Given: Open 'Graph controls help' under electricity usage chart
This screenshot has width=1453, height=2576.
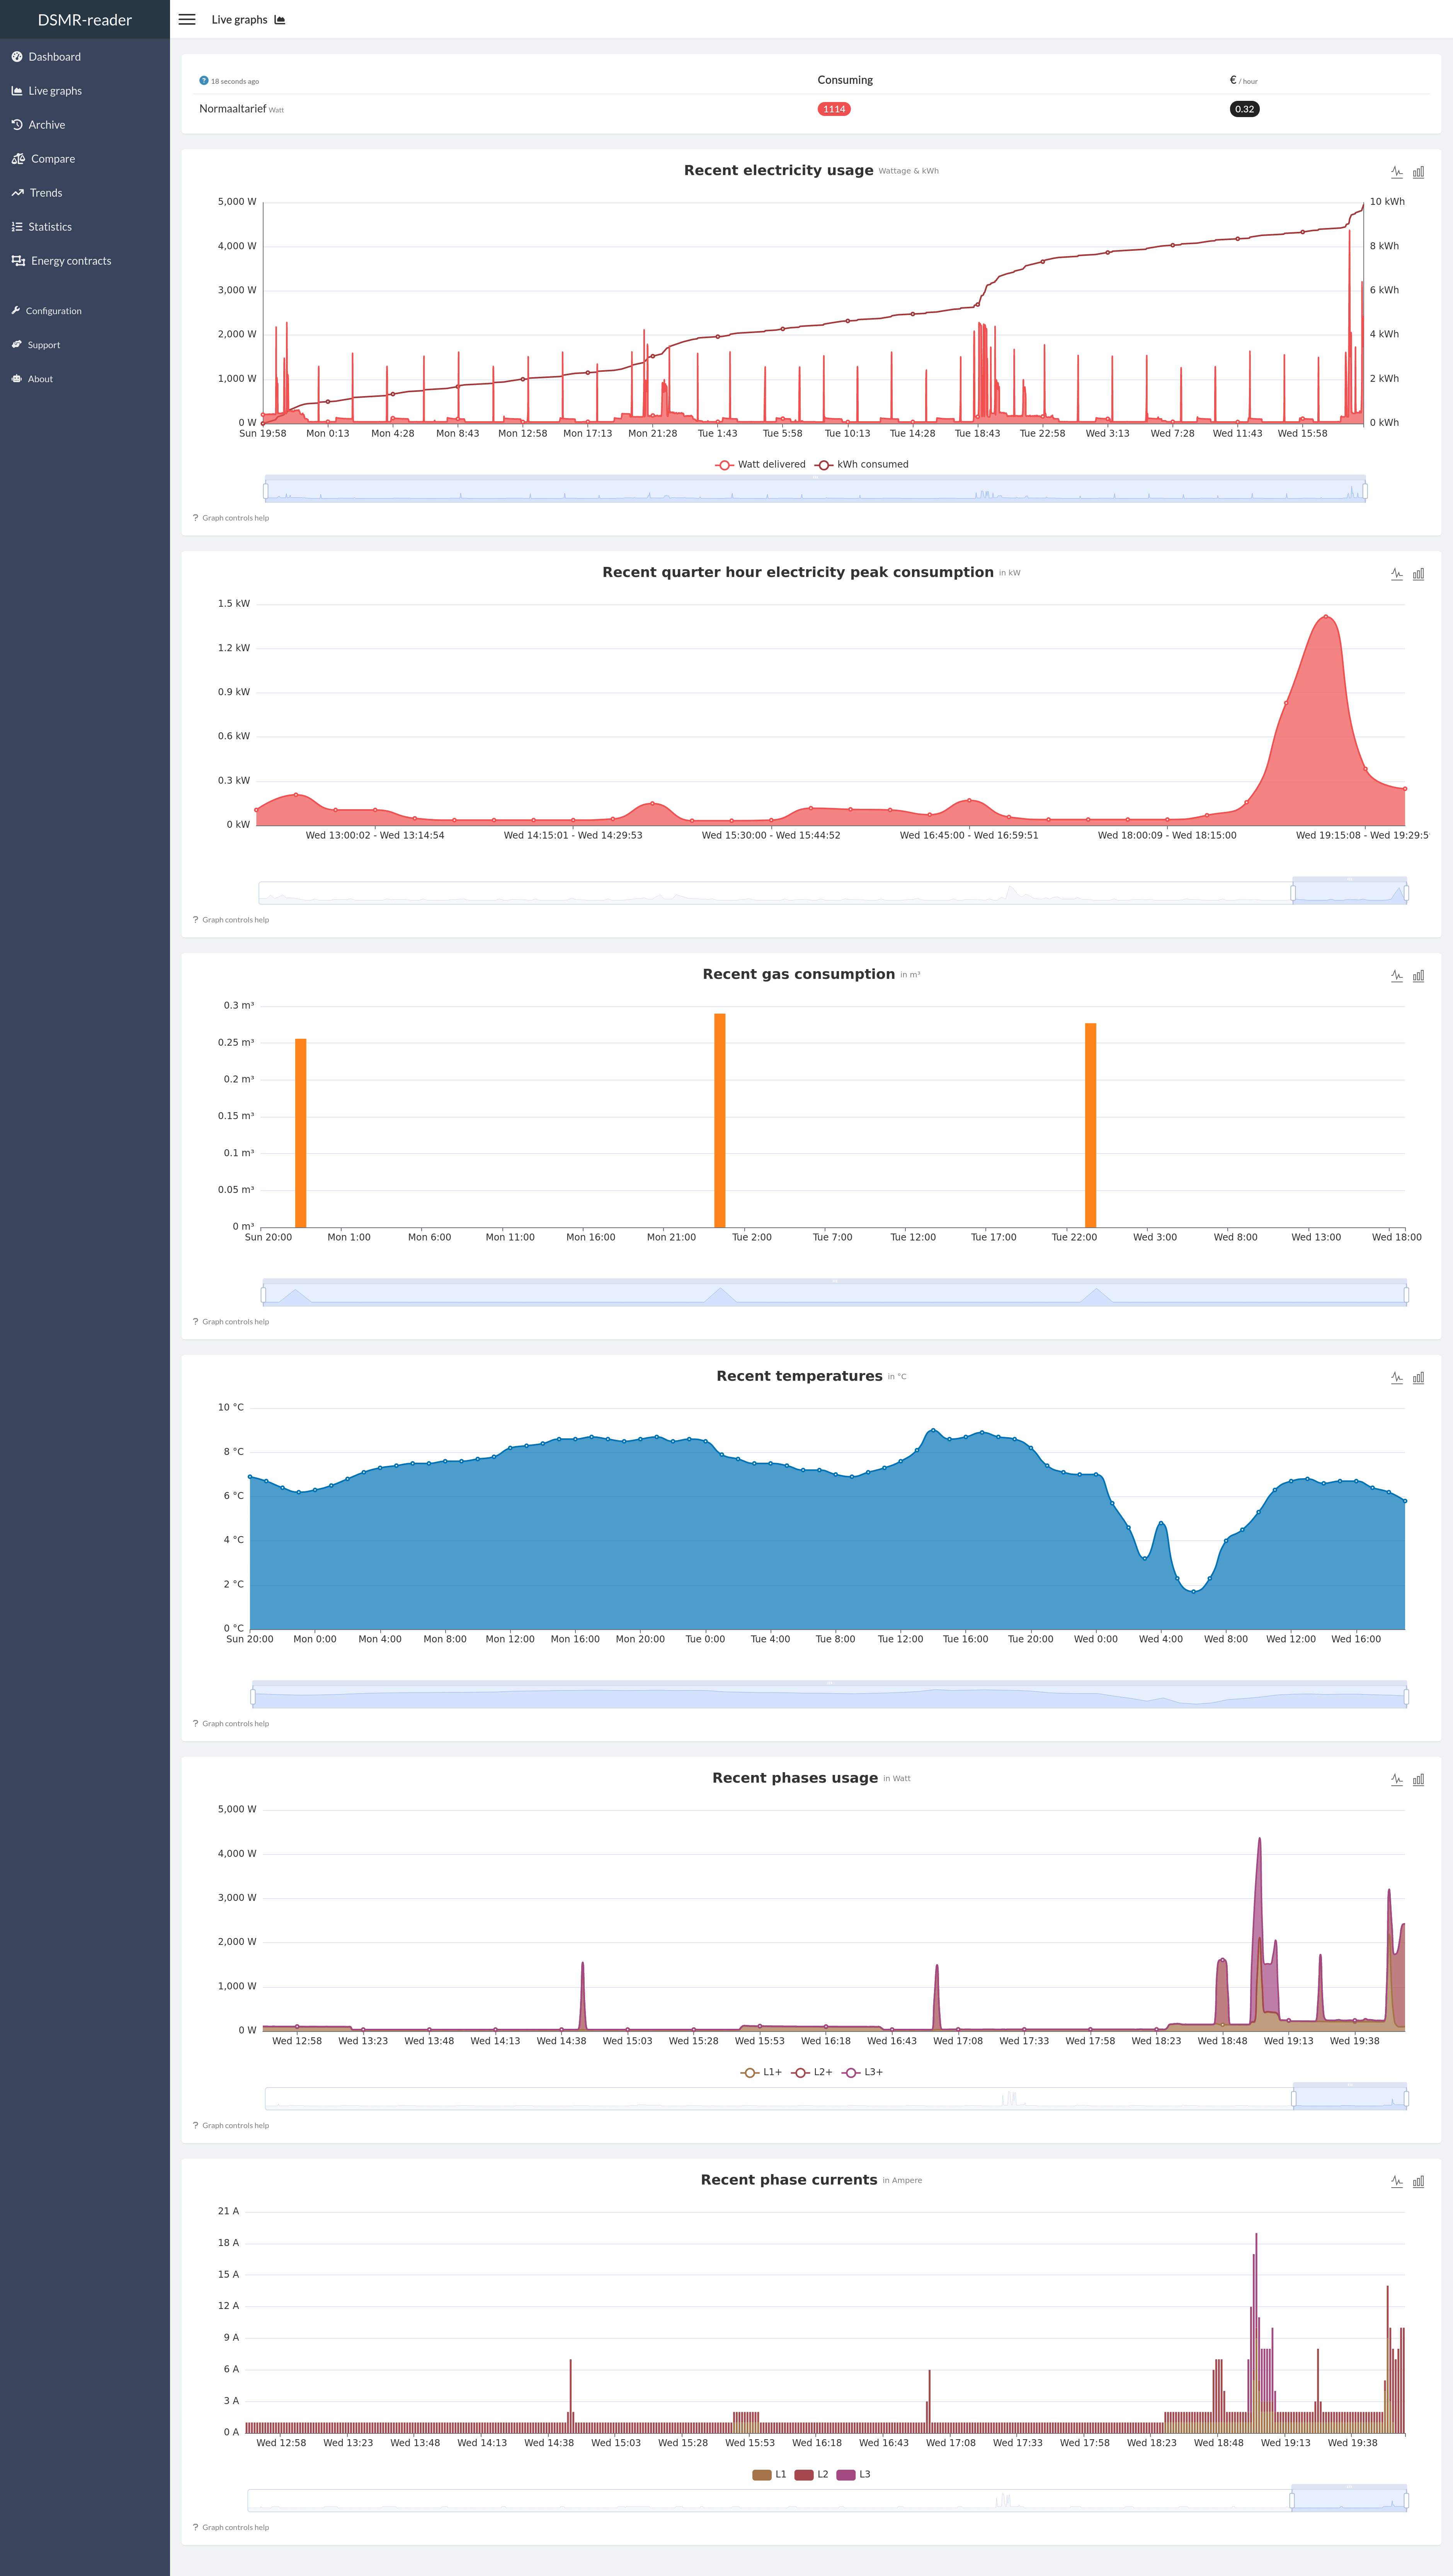Looking at the screenshot, I should pos(231,518).
